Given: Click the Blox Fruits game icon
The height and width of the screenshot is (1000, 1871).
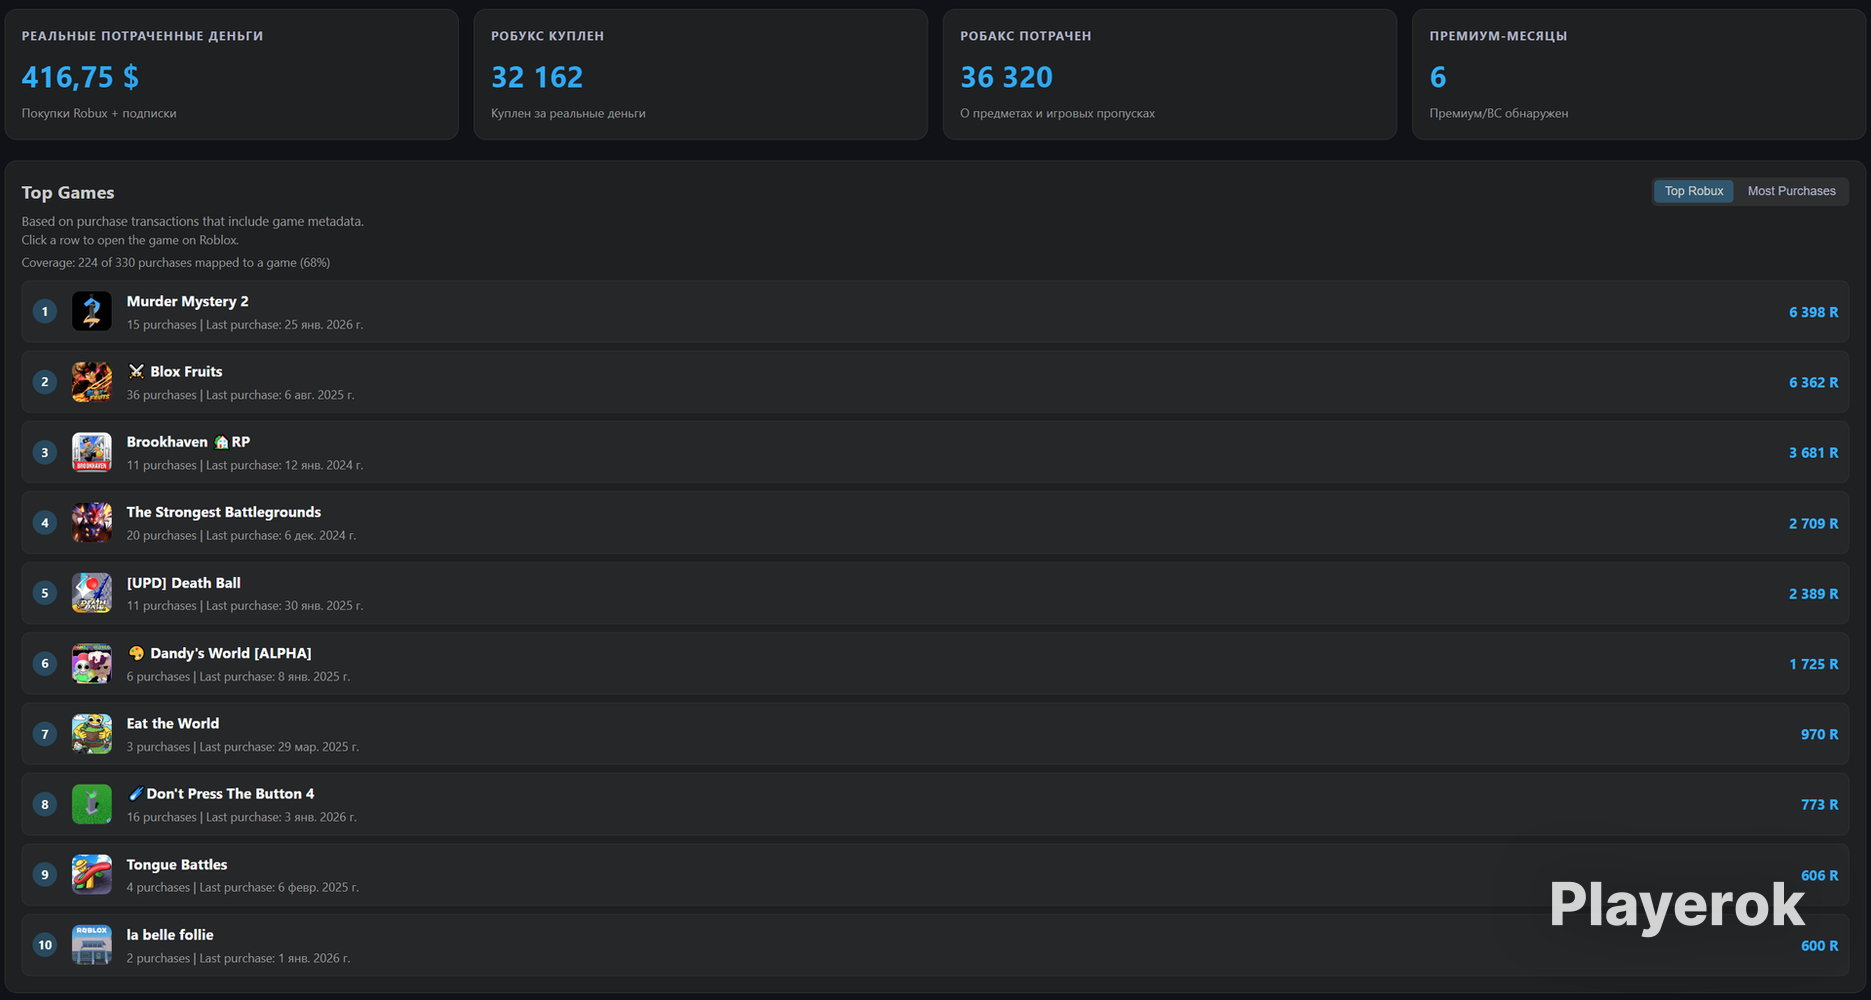Looking at the screenshot, I should coord(92,382).
